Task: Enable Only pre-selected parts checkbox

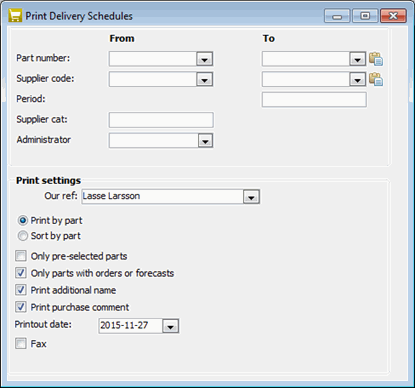Action: [21, 256]
